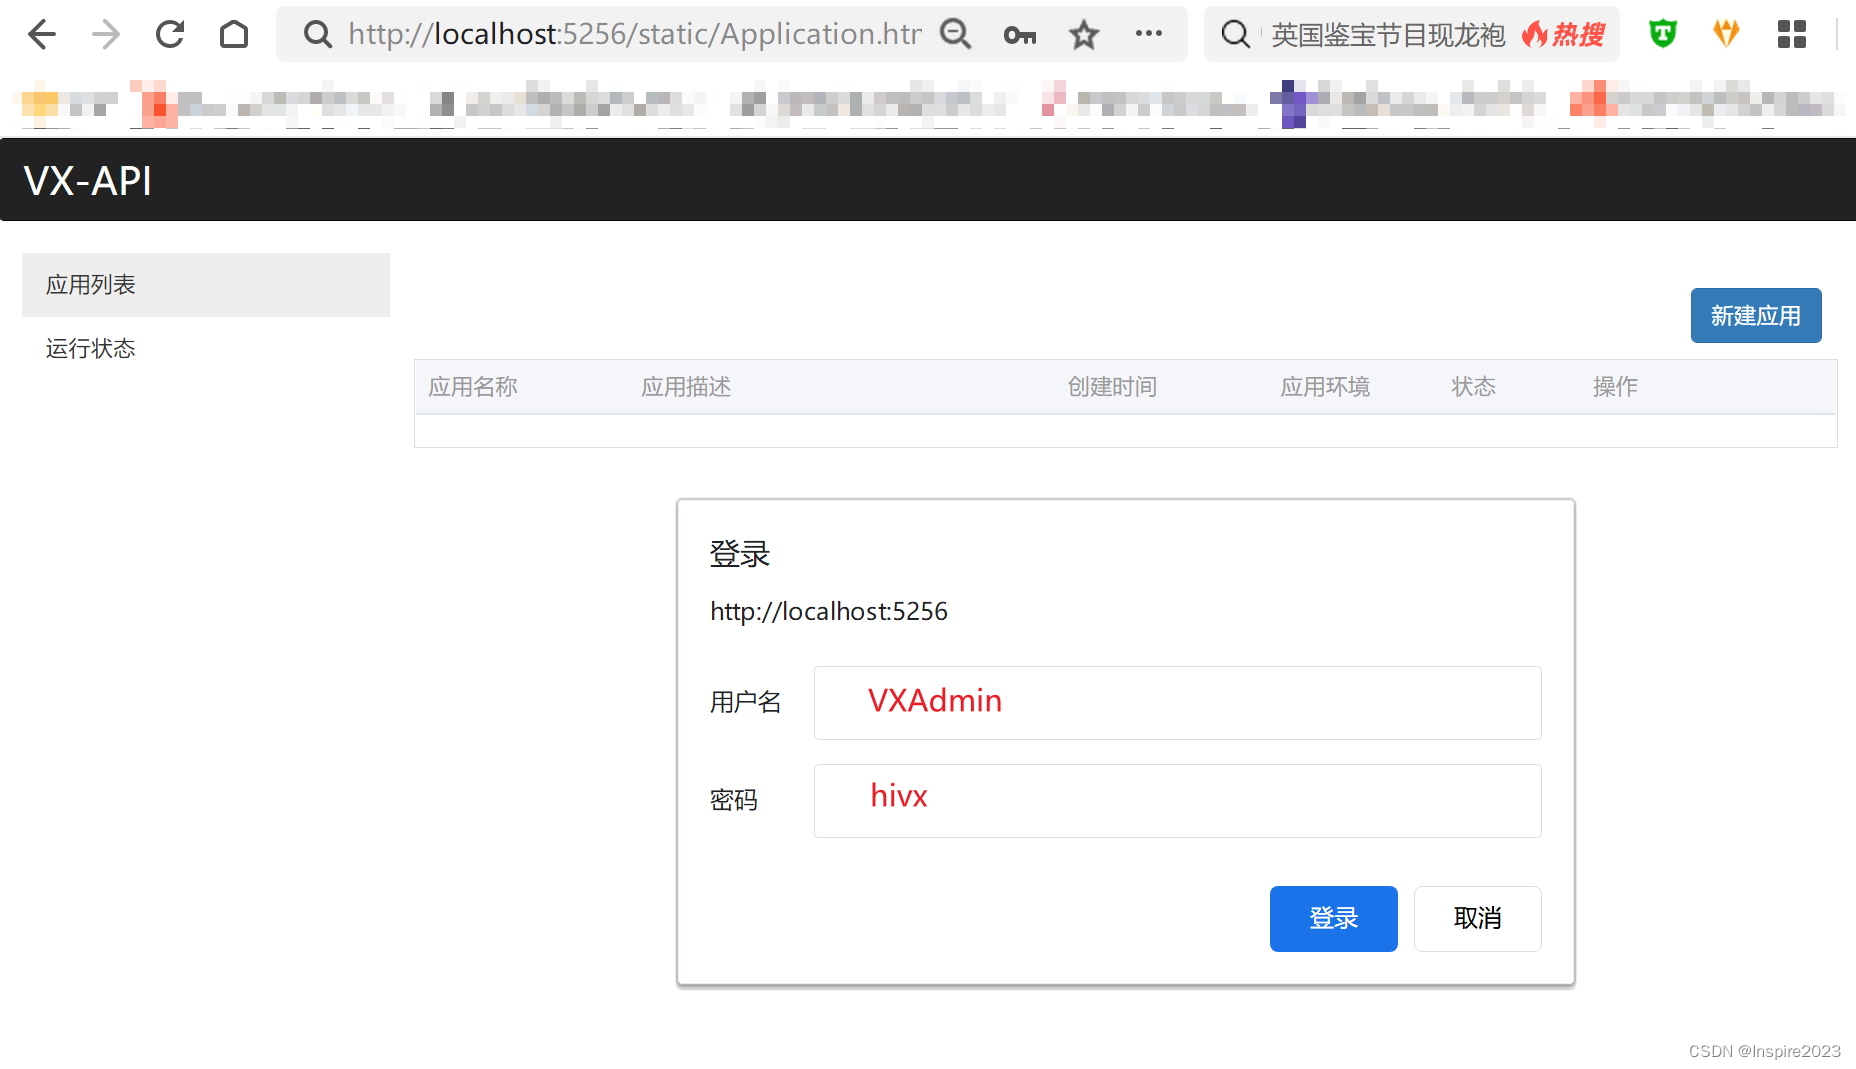
Task: Bookmark this page with the star icon
Action: [1084, 35]
